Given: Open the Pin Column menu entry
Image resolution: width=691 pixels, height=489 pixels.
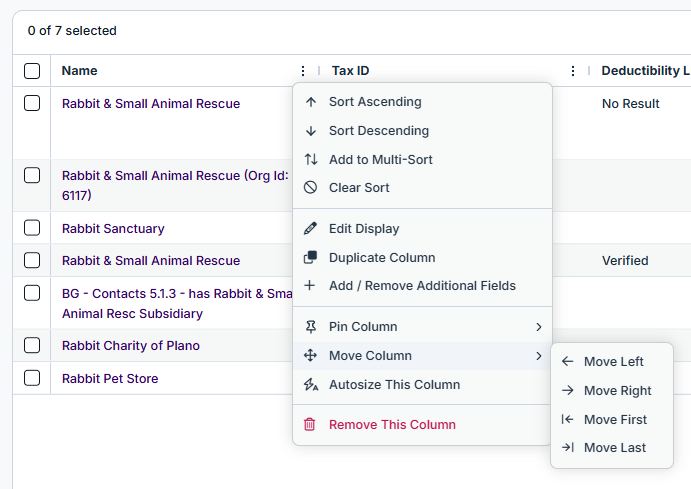Looking at the screenshot, I should 422,326.
